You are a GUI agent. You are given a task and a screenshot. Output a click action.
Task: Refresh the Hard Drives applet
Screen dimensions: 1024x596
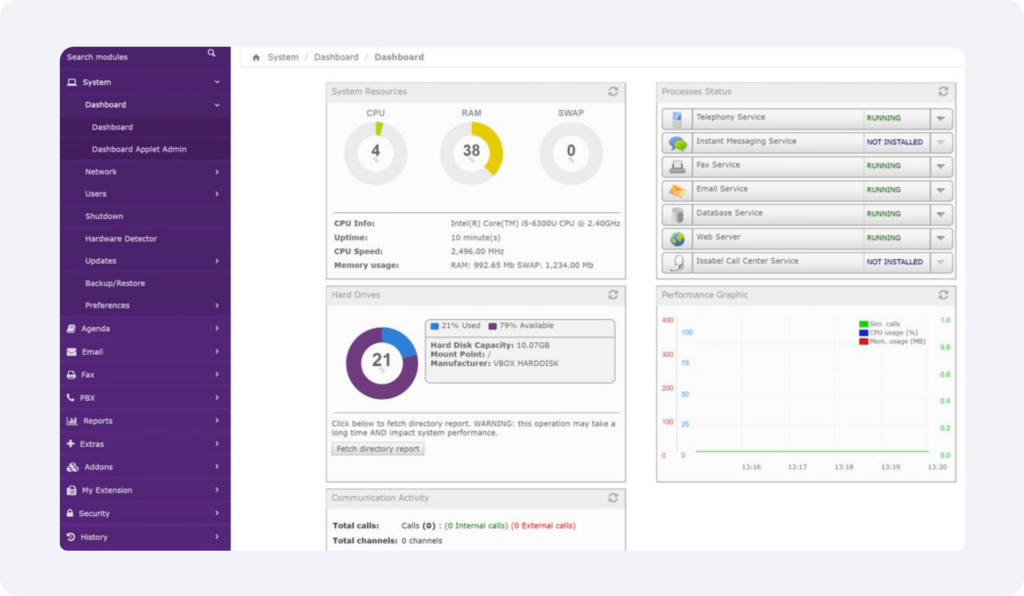tap(613, 296)
